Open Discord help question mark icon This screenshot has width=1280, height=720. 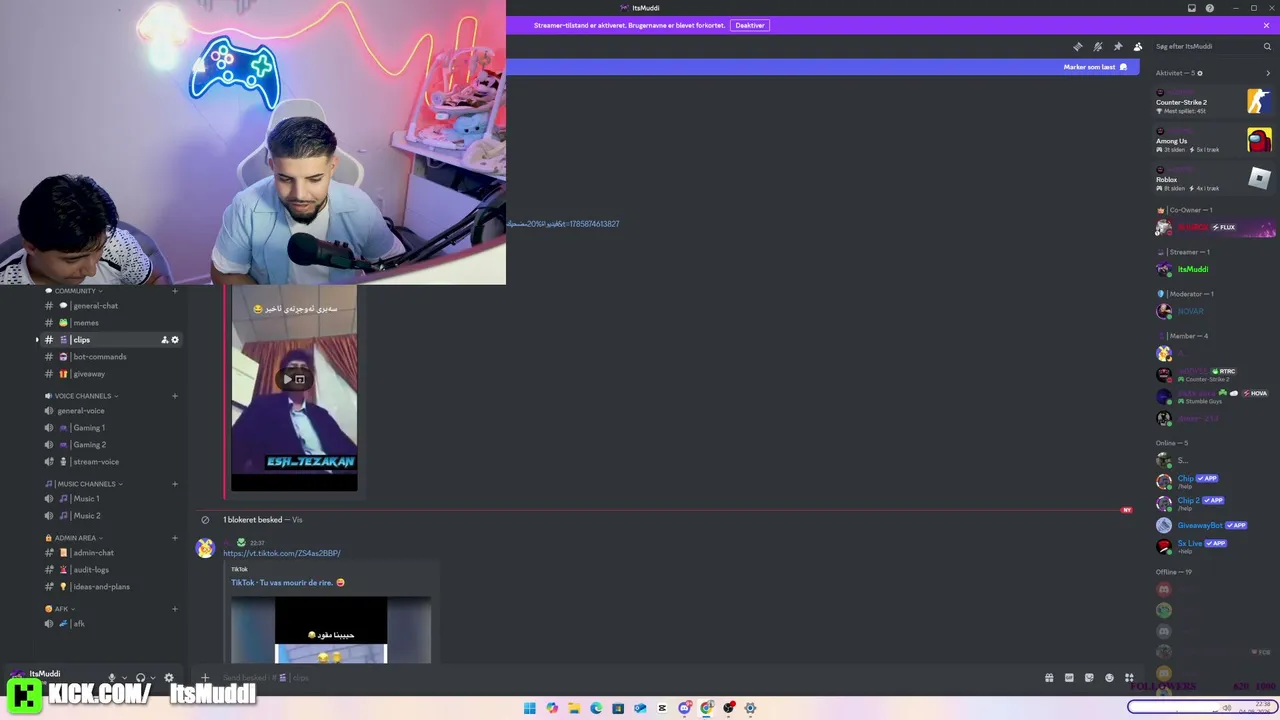(1210, 8)
